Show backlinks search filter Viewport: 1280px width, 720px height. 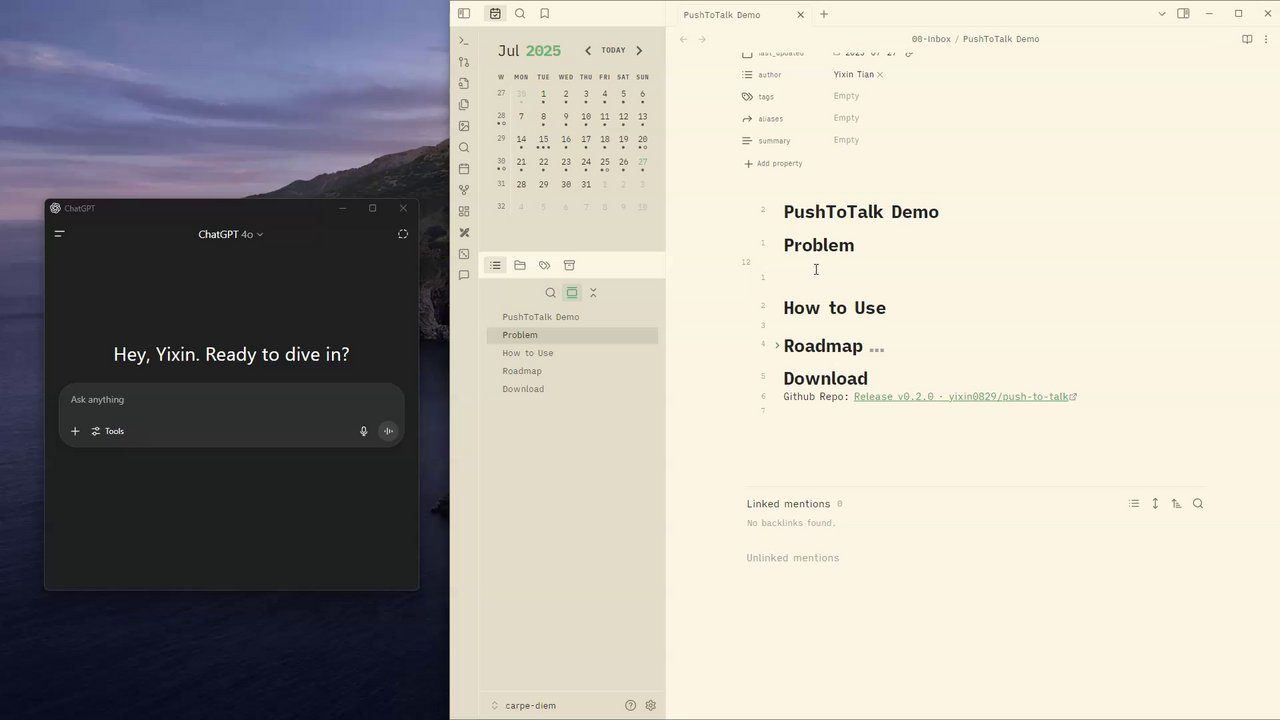[x=1198, y=504]
